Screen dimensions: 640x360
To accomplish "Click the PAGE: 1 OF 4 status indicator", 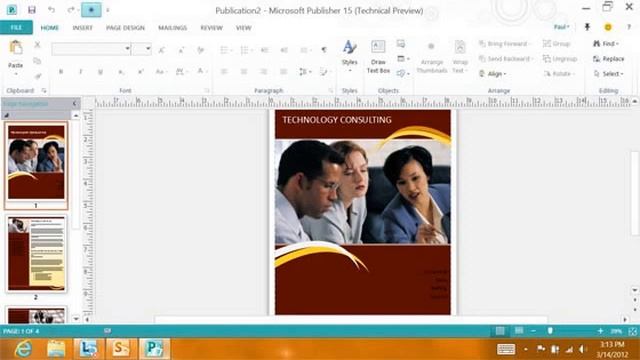I will [21, 331].
